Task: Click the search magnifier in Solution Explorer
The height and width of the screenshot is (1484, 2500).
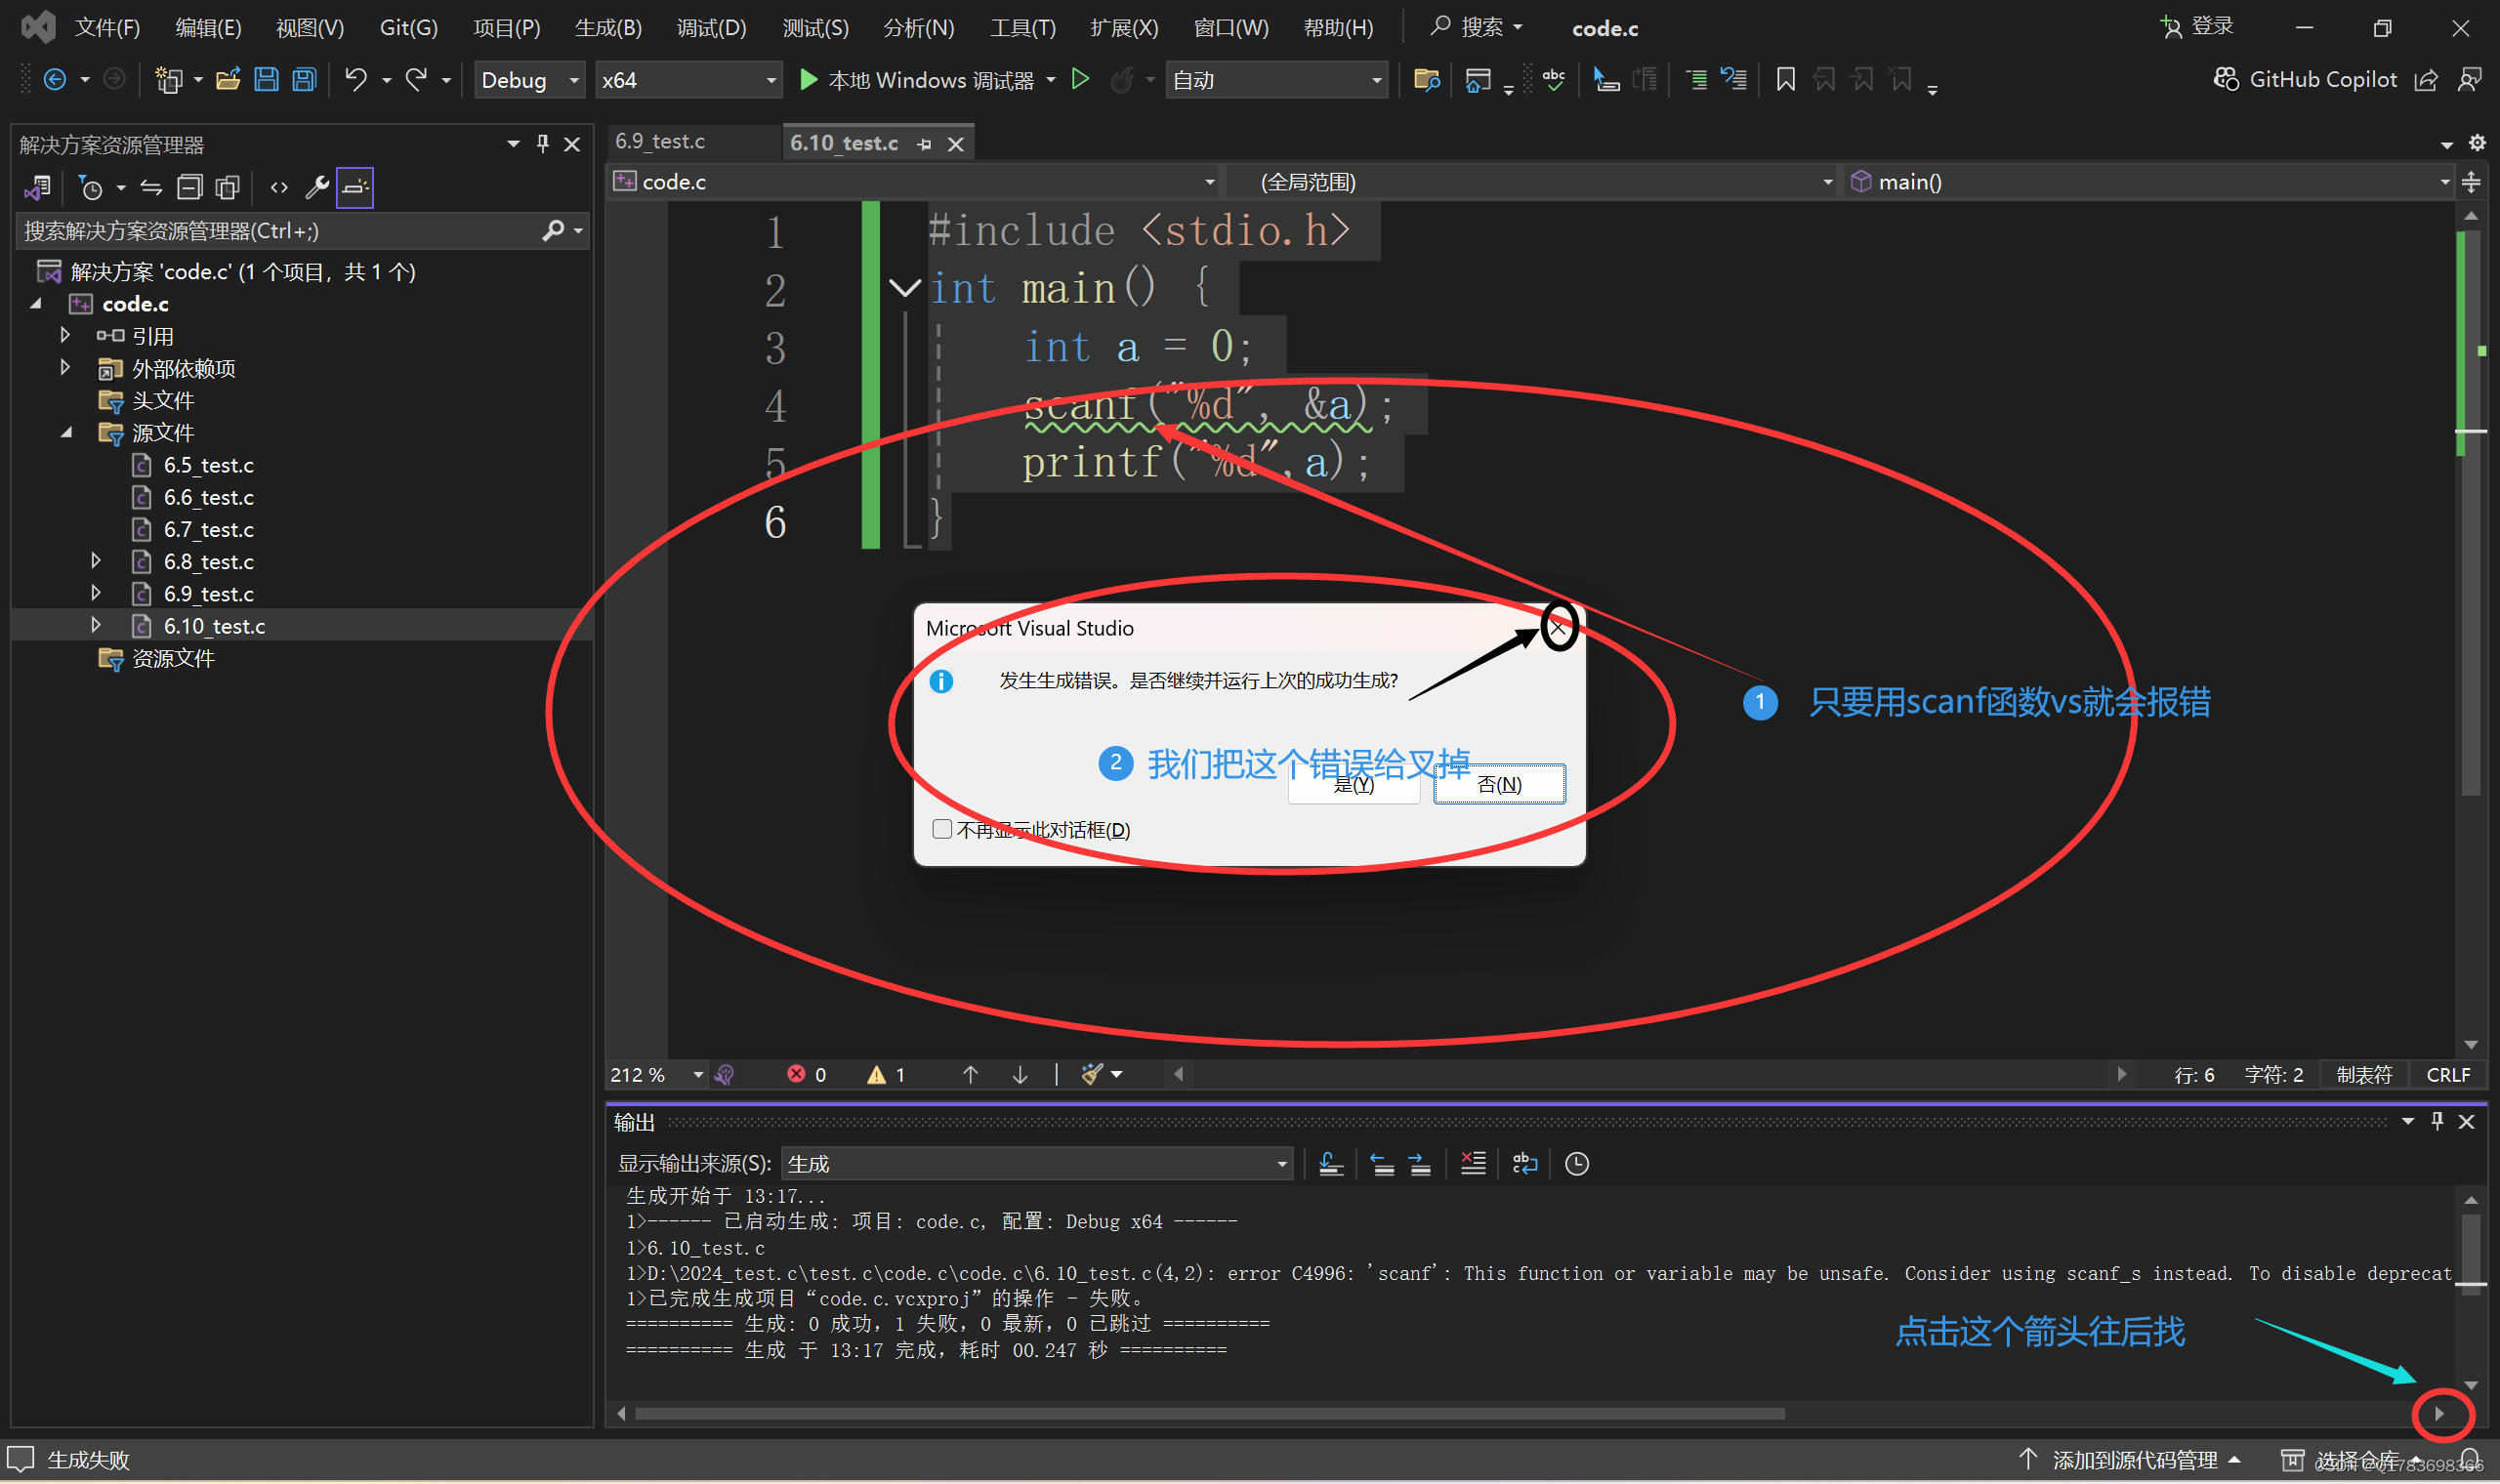Action: [x=552, y=231]
